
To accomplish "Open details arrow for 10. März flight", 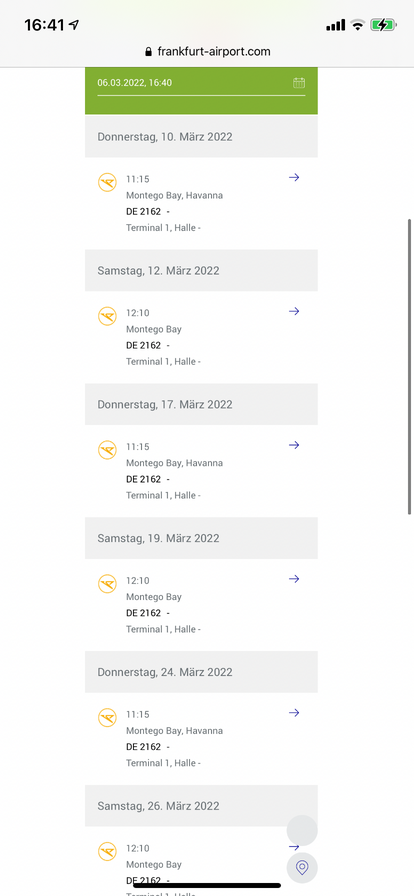I will click(x=294, y=178).
